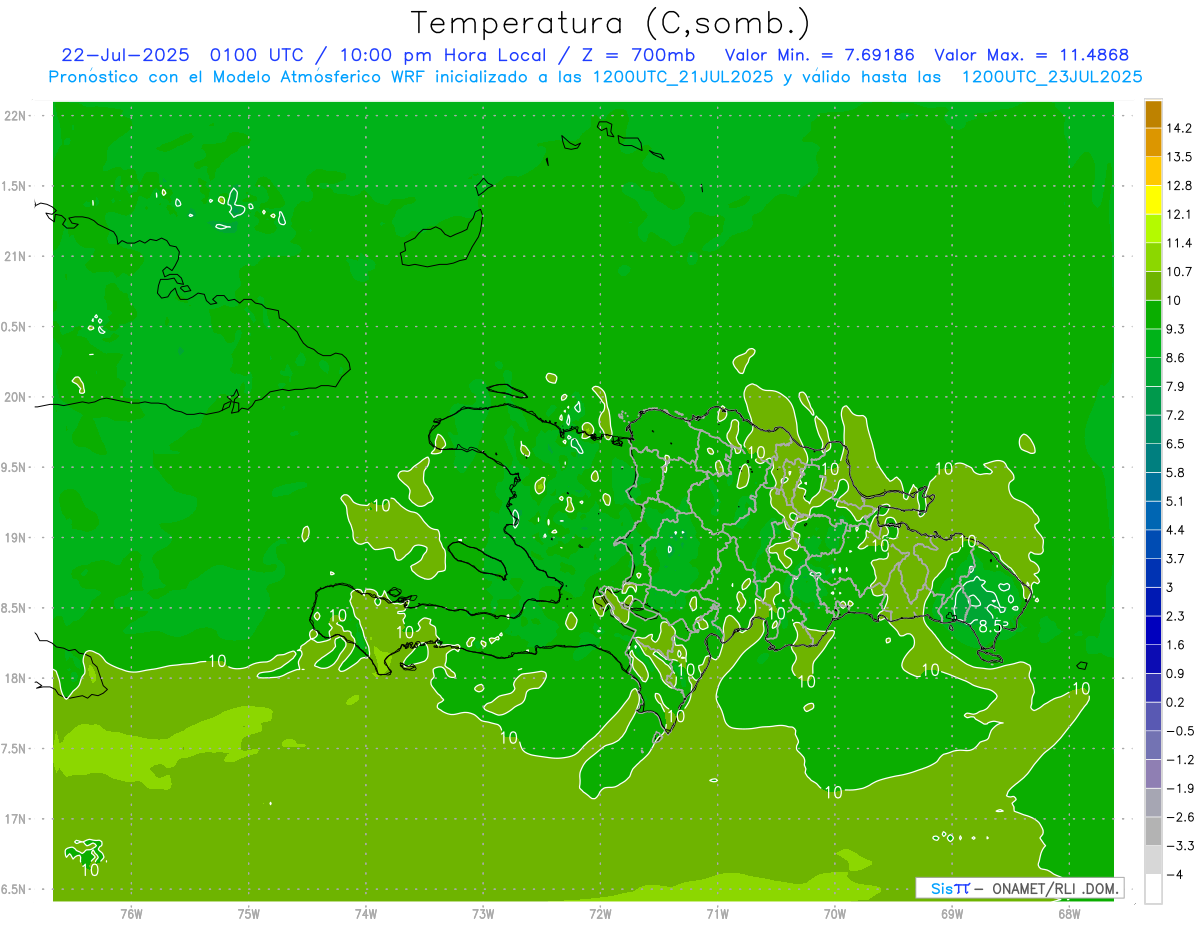This screenshot has width=1200, height=927.
Task: Click the "5.1" value on the color scale
Action: [1177, 501]
